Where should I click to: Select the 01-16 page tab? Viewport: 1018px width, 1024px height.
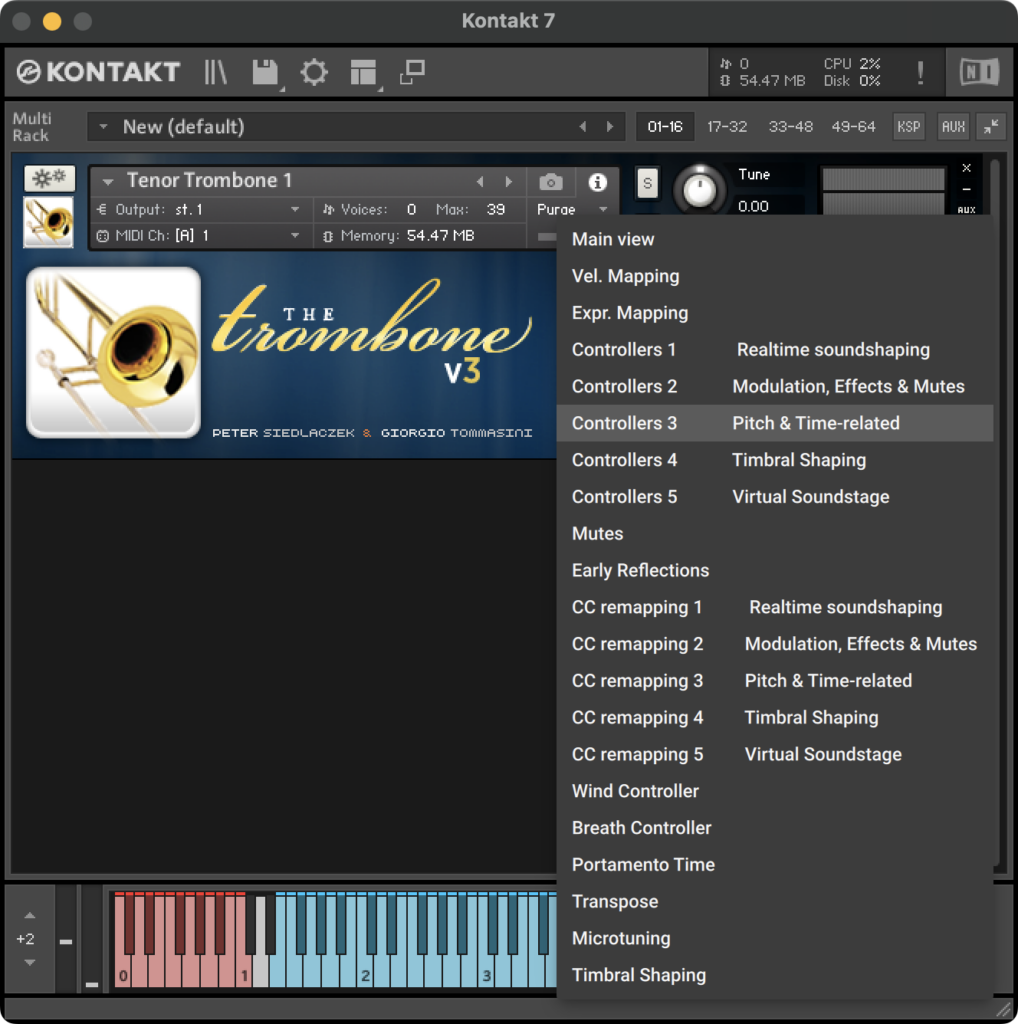[665, 126]
